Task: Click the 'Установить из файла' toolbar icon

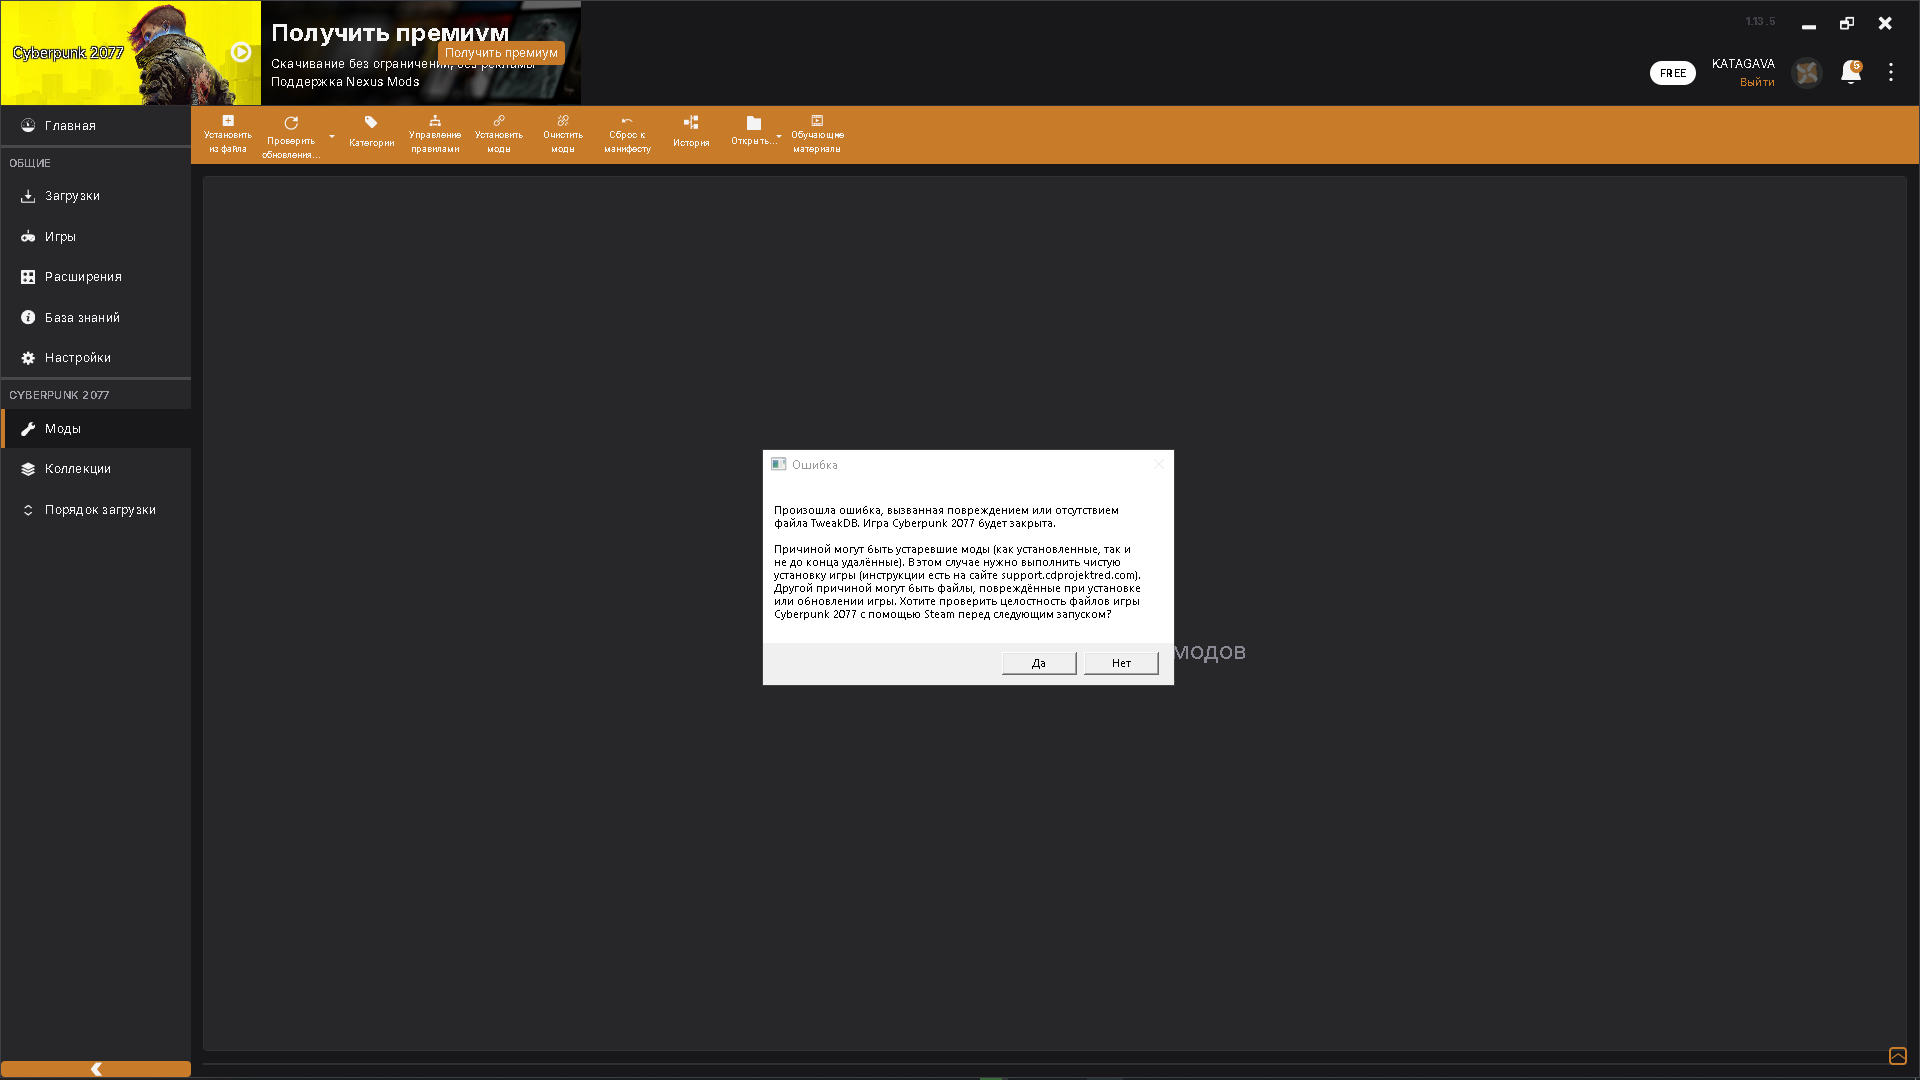Action: click(228, 122)
